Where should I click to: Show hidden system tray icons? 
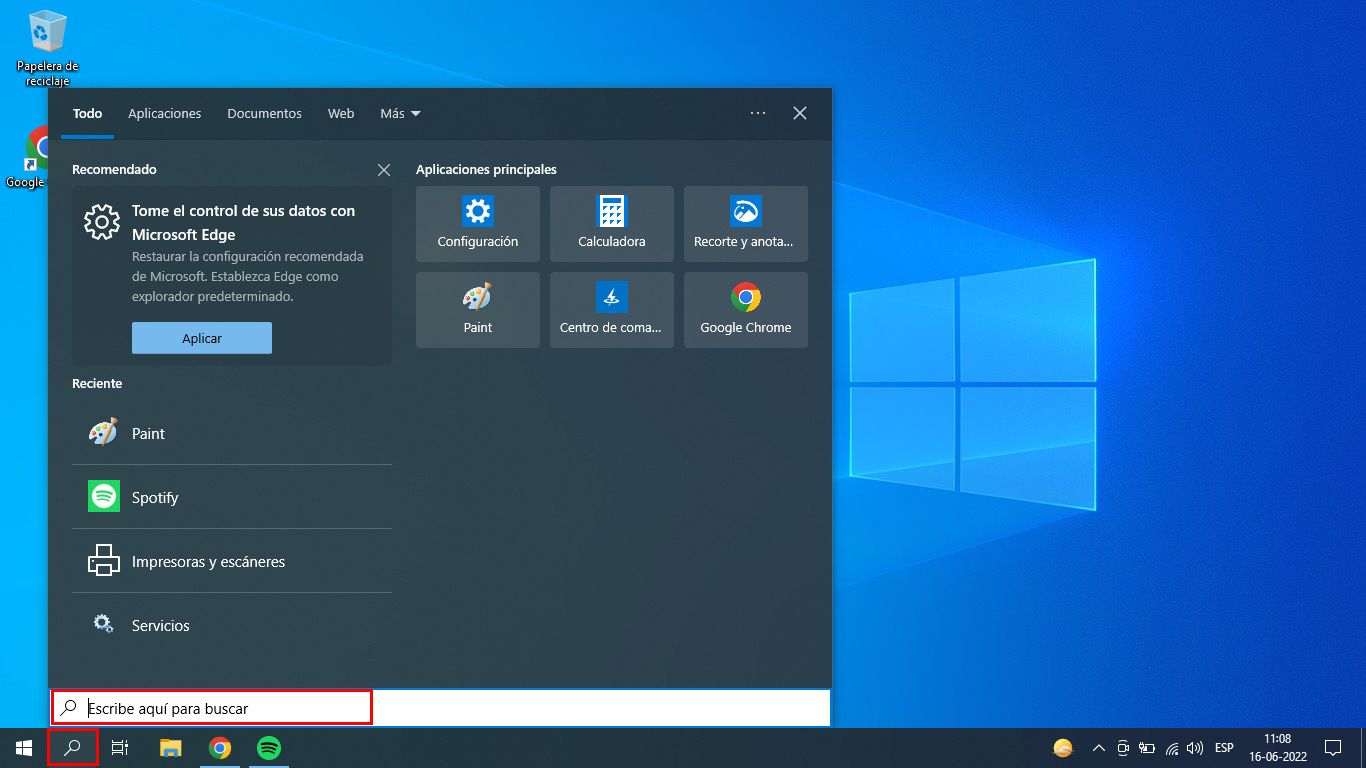(1098, 748)
